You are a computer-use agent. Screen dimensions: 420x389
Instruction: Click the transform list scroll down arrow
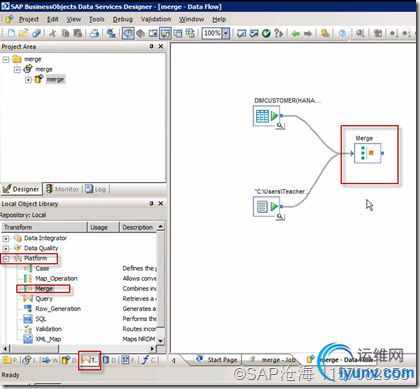(161, 341)
